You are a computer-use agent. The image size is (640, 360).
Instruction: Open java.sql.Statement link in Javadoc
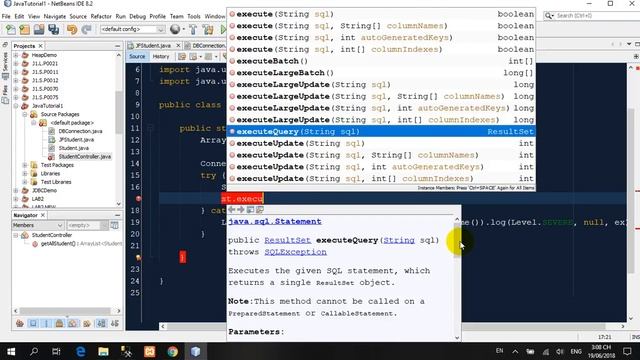[x=275, y=222]
